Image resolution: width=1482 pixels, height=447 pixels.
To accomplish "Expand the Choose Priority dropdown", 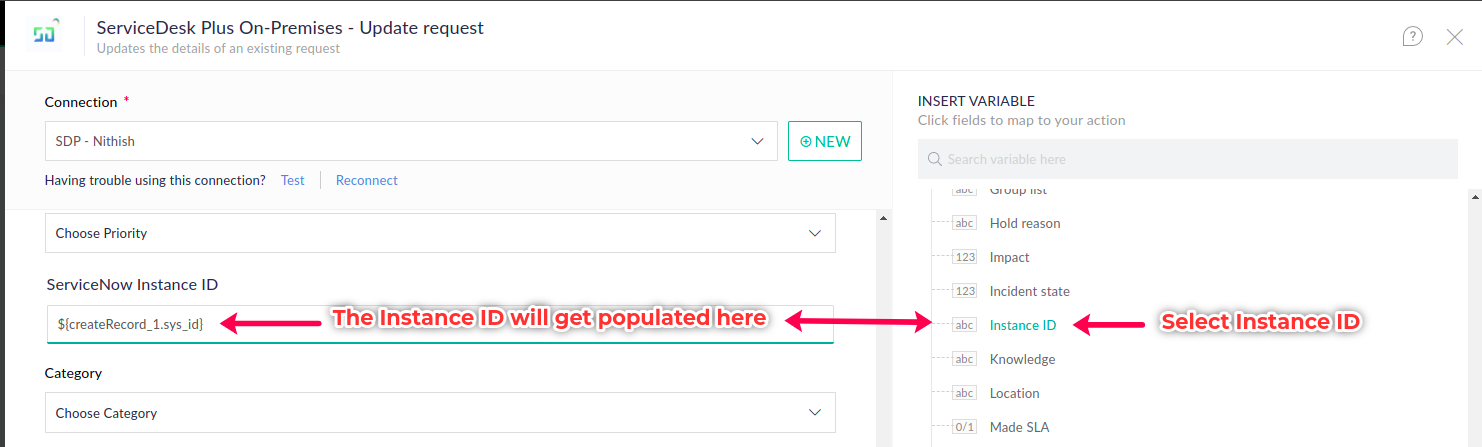I will click(x=440, y=233).
